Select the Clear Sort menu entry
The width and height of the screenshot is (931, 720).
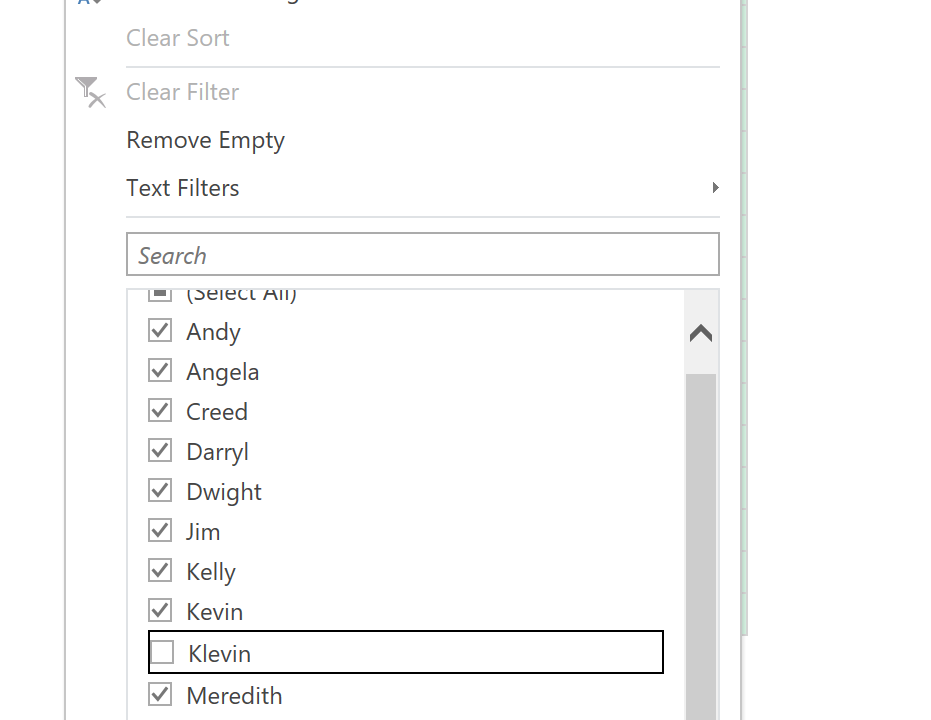[178, 38]
